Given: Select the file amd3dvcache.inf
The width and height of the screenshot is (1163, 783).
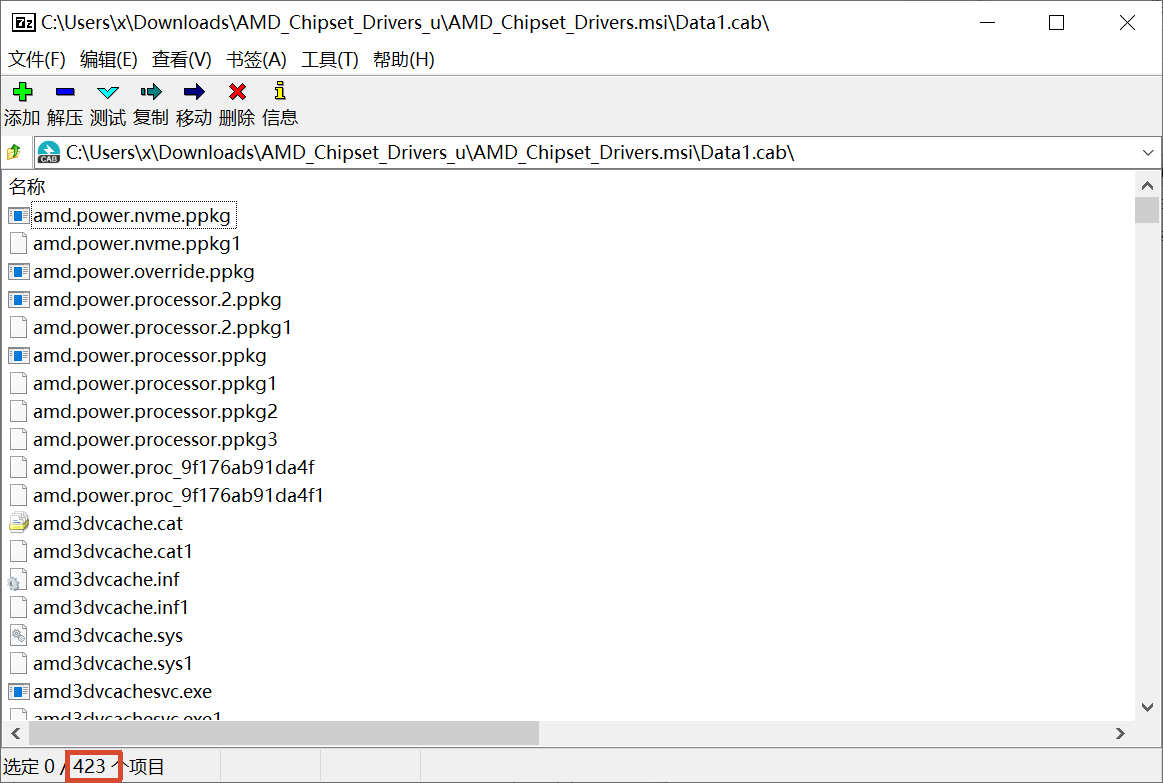Looking at the screenshot, I should tap(107, 580).
